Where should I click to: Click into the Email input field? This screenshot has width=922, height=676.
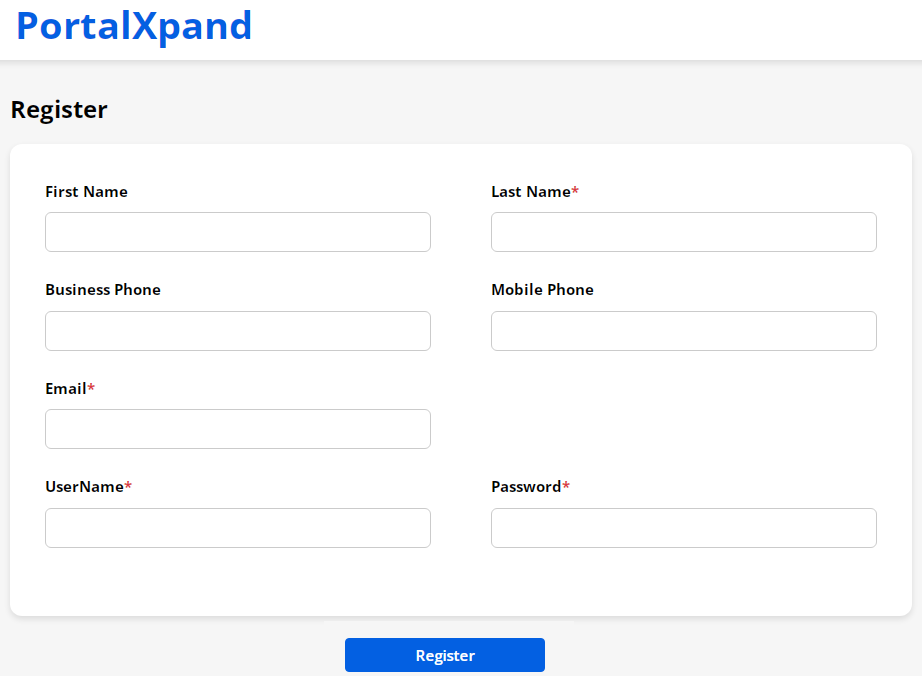pyautogui.click(x=237, y=429)
